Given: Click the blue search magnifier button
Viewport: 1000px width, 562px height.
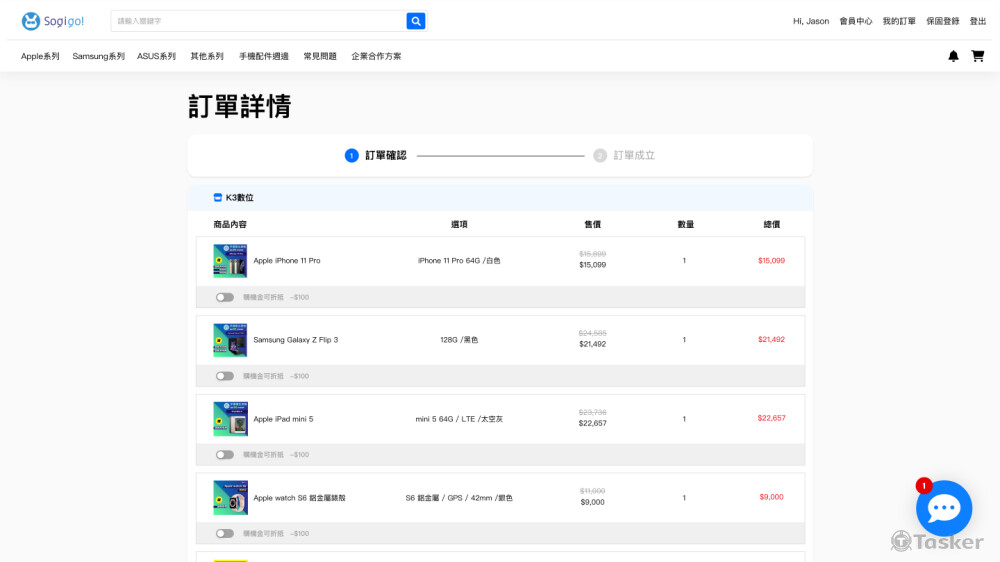Looking at the screenshot, I should pos(416,21).
